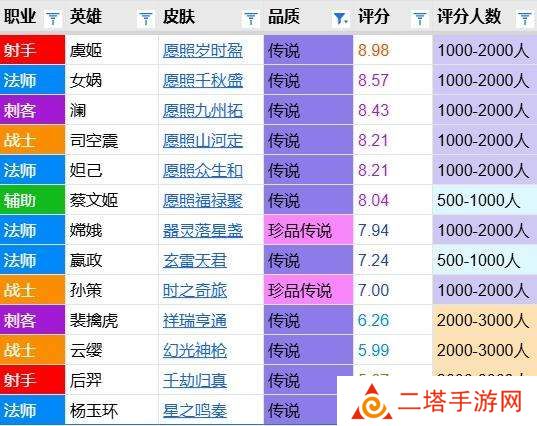This screenshot has width=537, height=426.
Task: Open the 愿照千秋盛 skin link
Action: tap(203, 81)
